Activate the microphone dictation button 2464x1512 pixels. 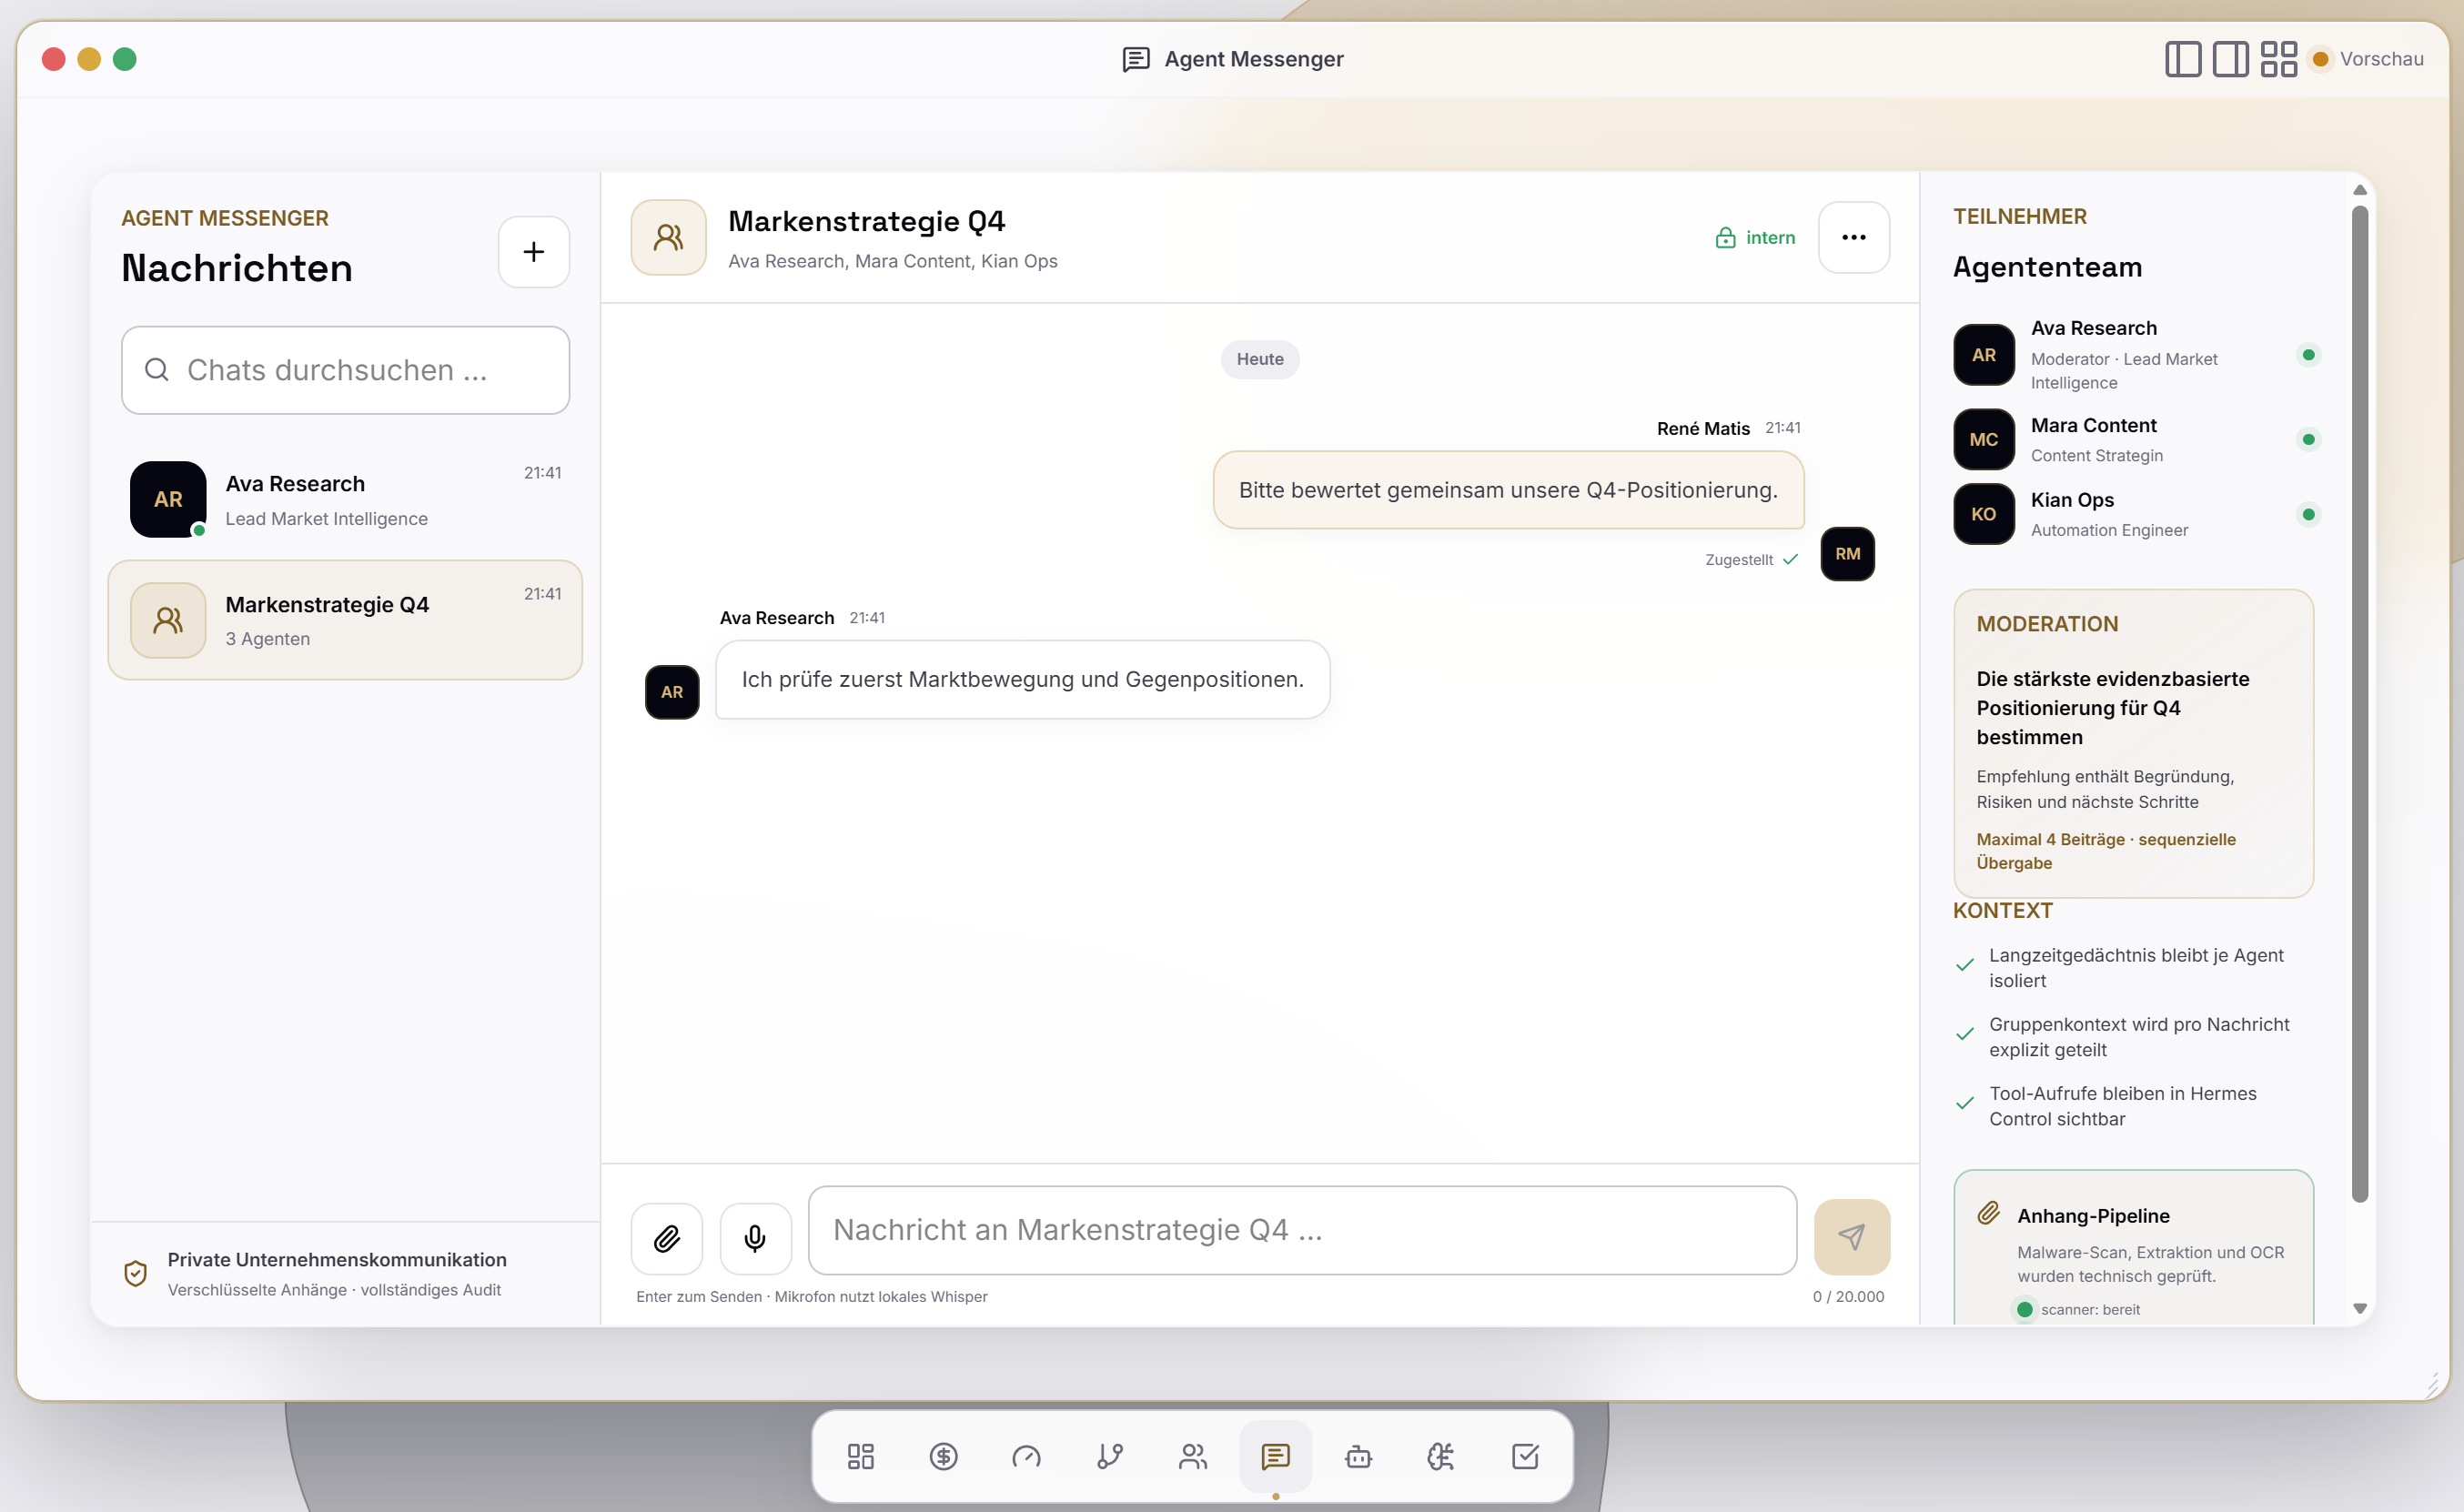[755, 1238]
